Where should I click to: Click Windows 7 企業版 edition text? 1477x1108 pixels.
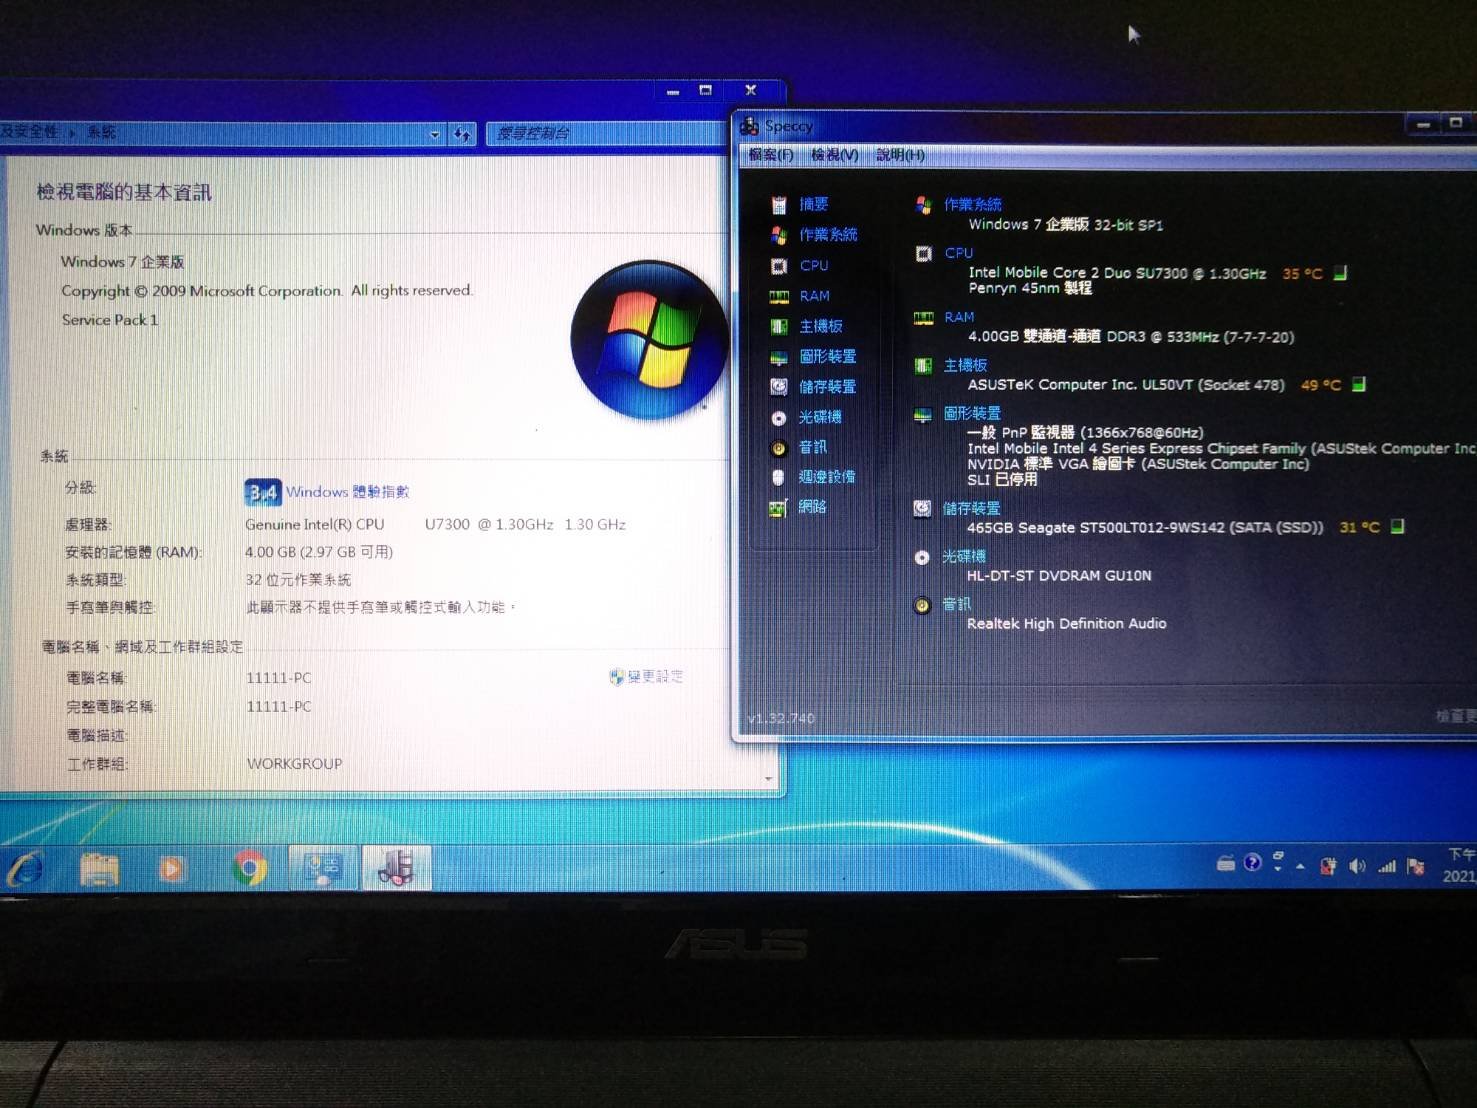[122, 262]
